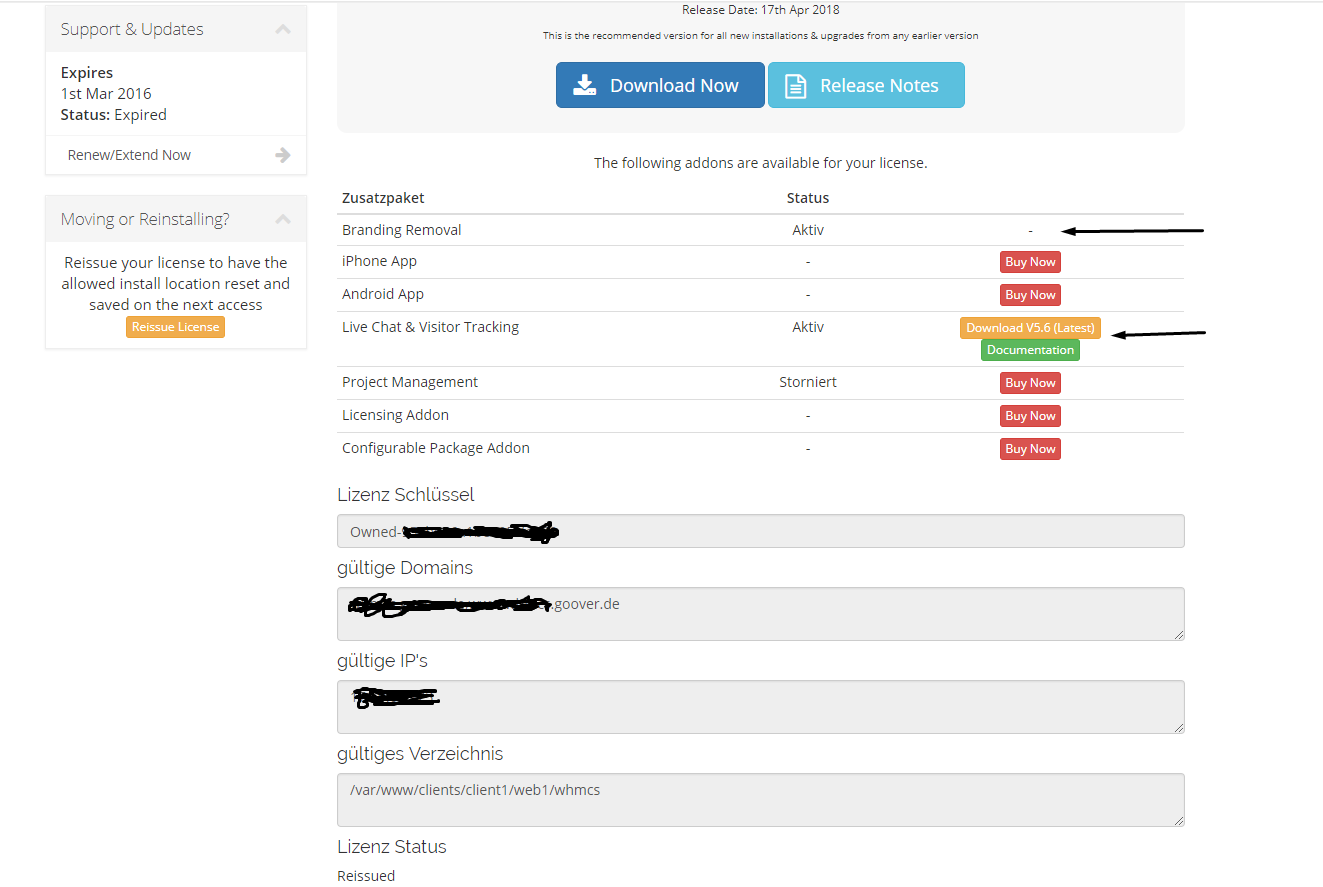The height and width of the screenshot is (887, 1323).
Task: Buy the iPhone App addon
Action: (1030, 262)
